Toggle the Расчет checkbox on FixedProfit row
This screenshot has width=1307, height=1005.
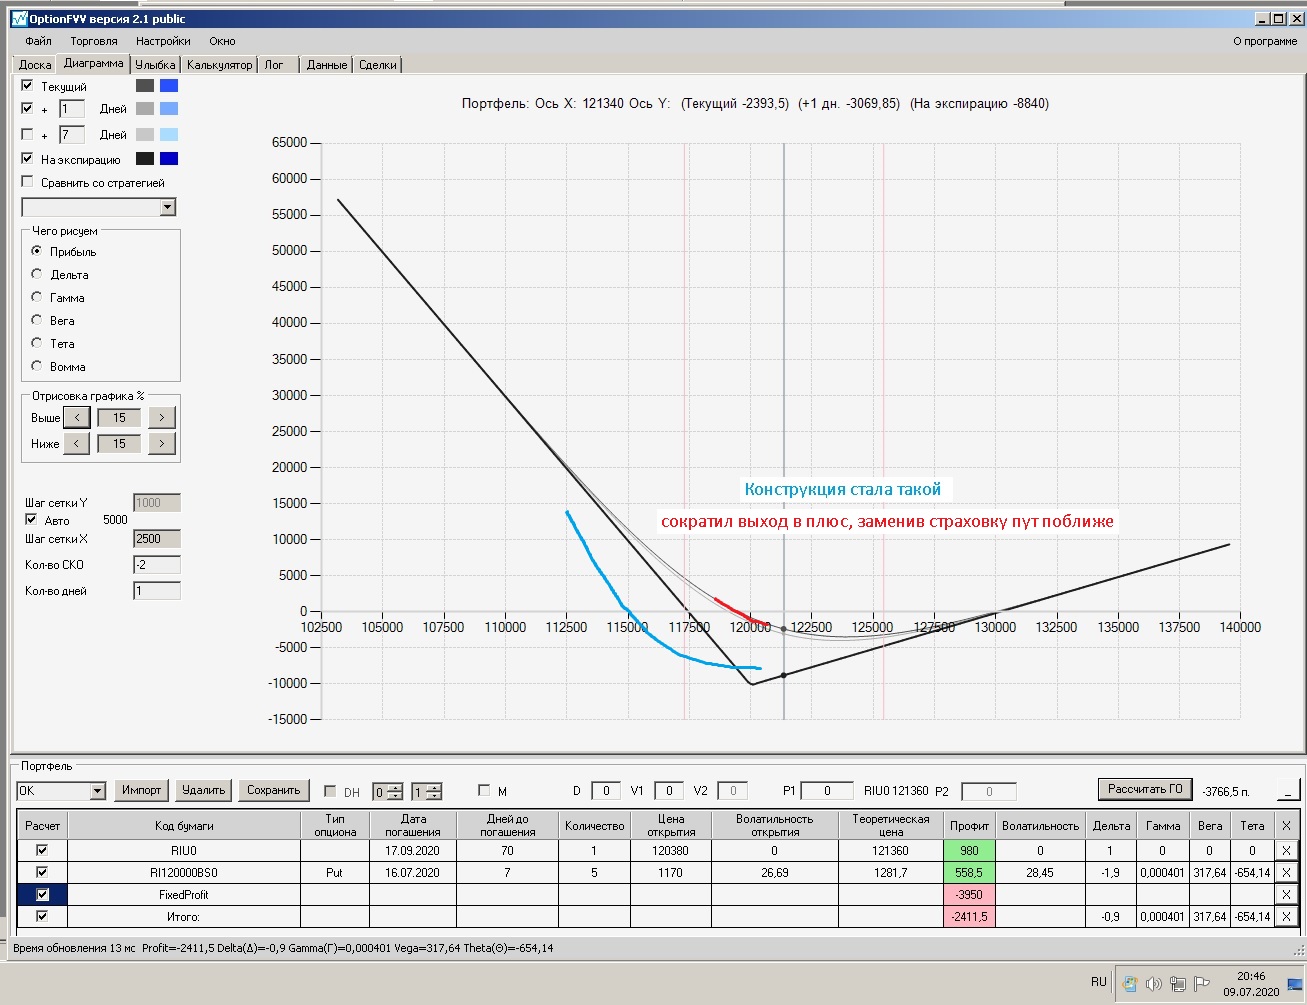pos(42,894)
